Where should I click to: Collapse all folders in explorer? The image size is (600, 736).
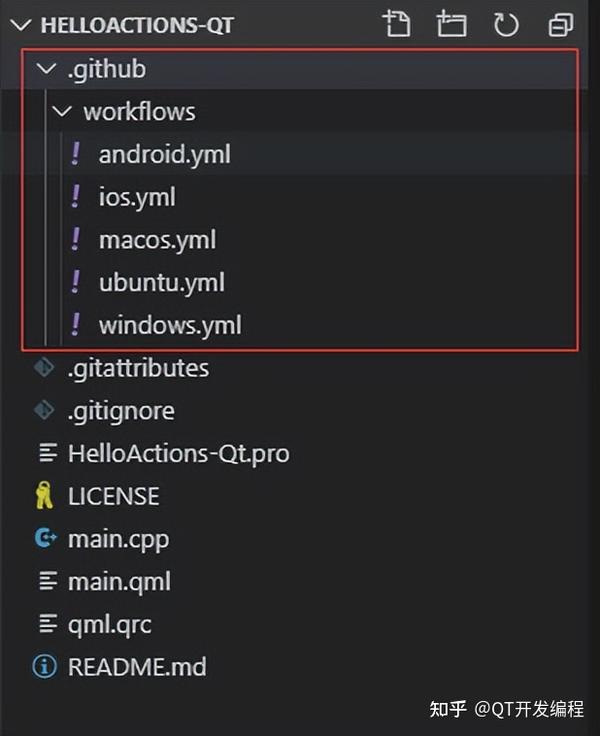[561, 24]
